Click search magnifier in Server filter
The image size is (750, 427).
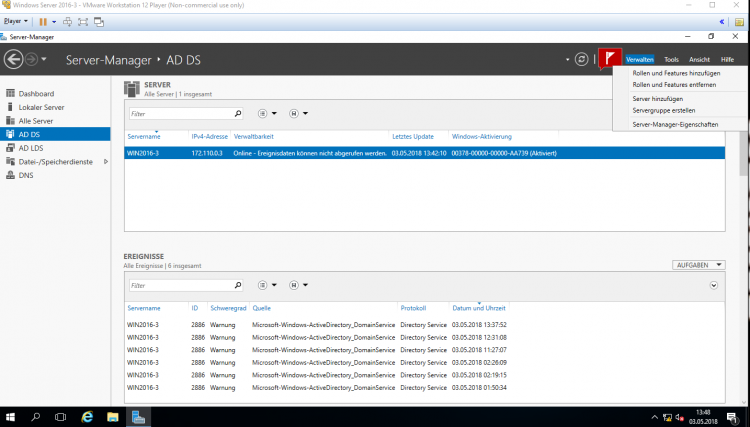click(237, 114)
